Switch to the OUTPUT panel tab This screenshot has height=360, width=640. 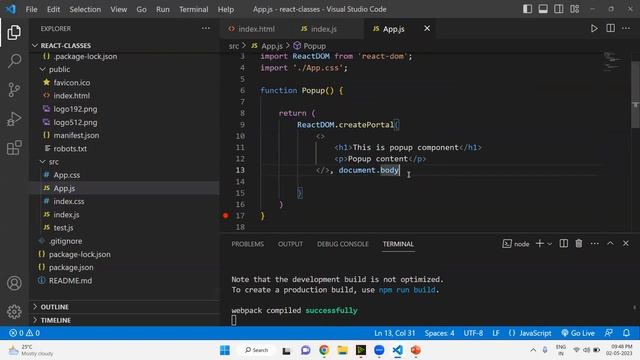click(x=290, y=244)
